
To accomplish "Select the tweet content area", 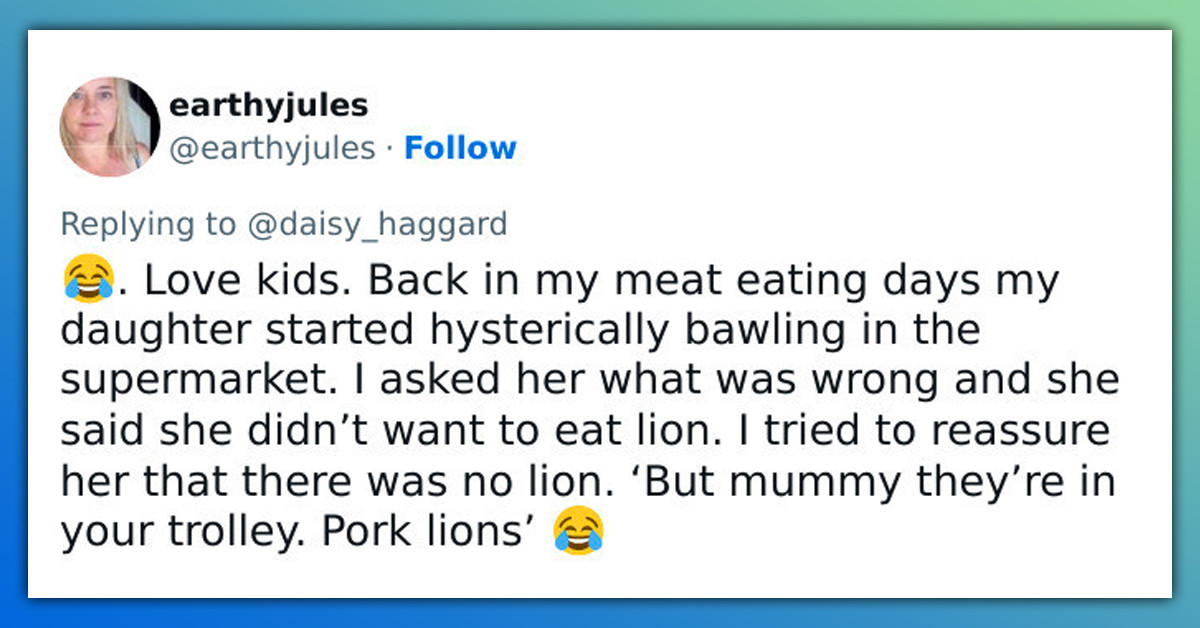I will tap(590, 405).
